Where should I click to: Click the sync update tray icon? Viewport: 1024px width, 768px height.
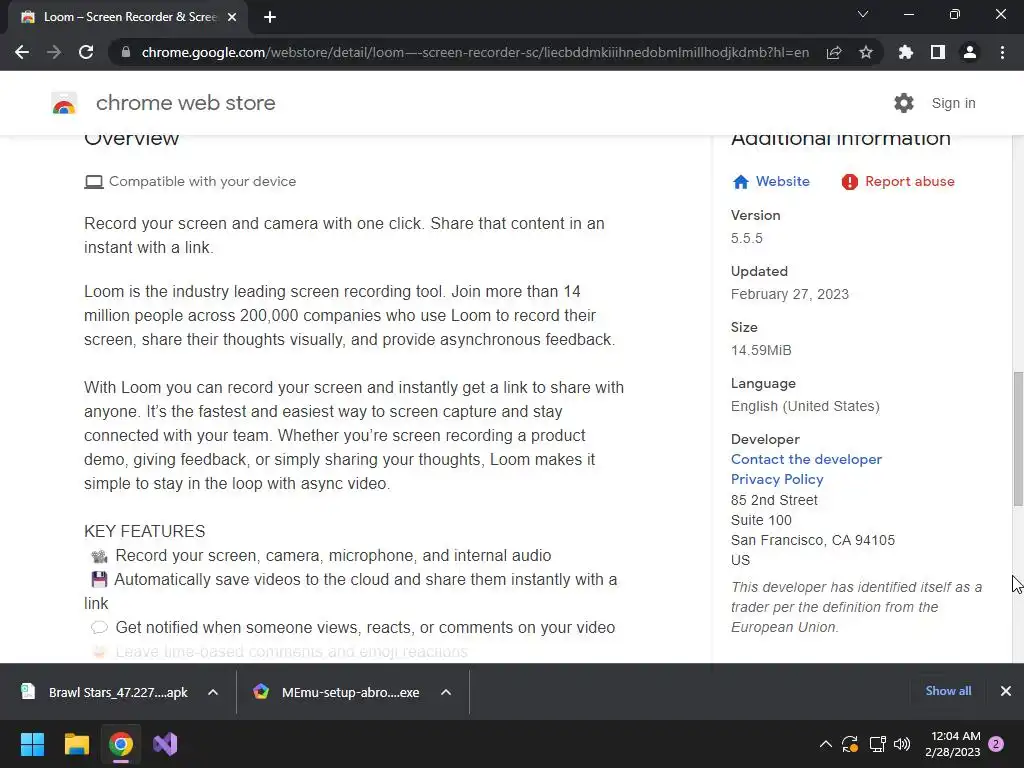850,744
